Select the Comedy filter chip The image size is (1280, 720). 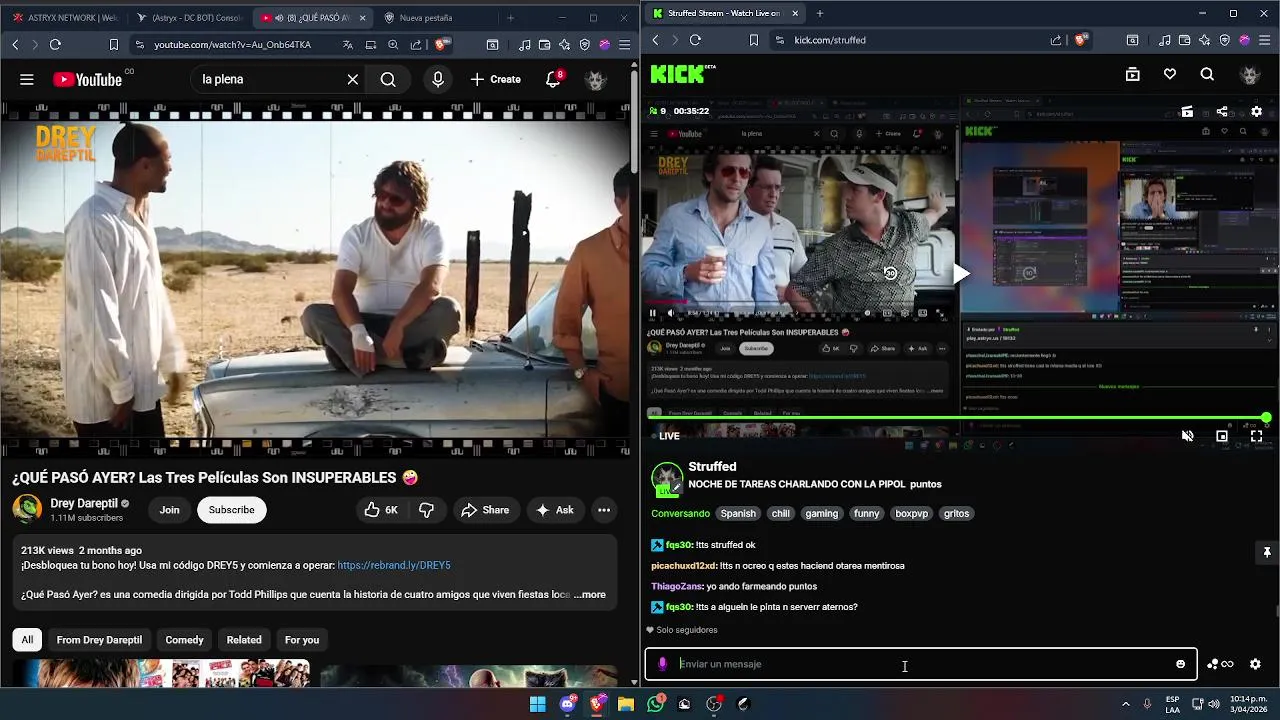(184, 640)
